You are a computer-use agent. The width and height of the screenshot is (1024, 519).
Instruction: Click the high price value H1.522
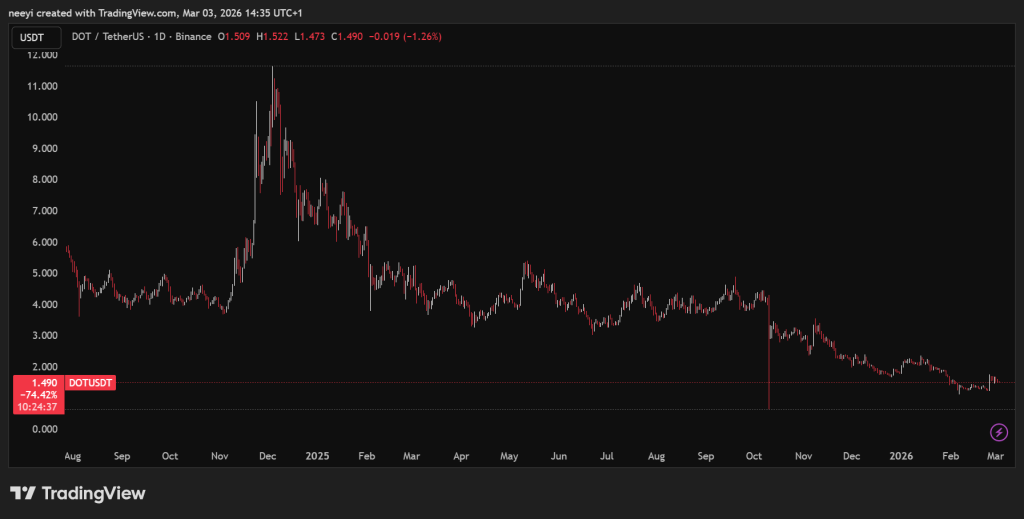[272, 37]
